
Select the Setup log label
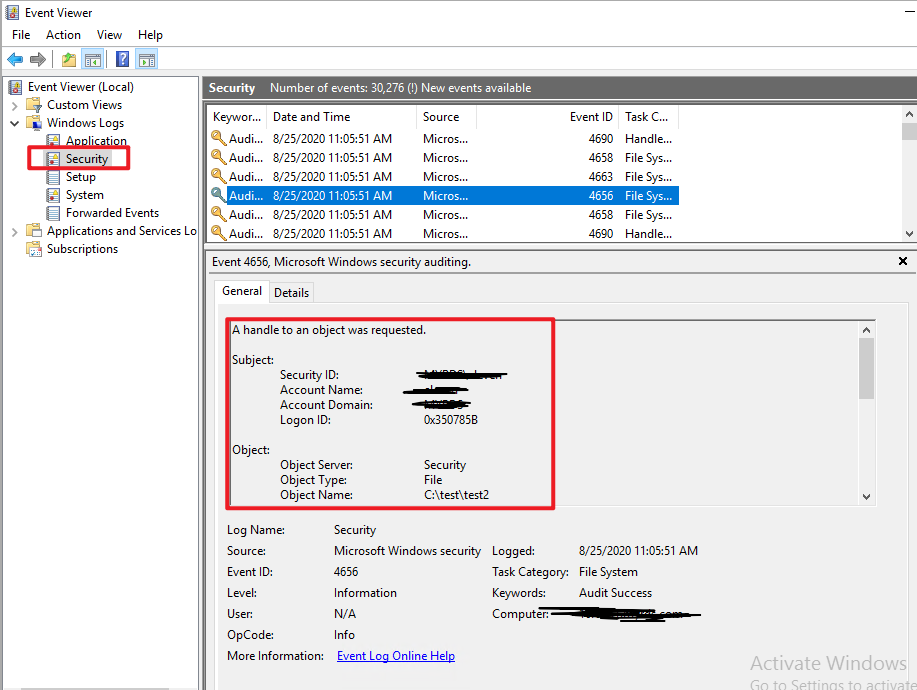pos(81,177)
